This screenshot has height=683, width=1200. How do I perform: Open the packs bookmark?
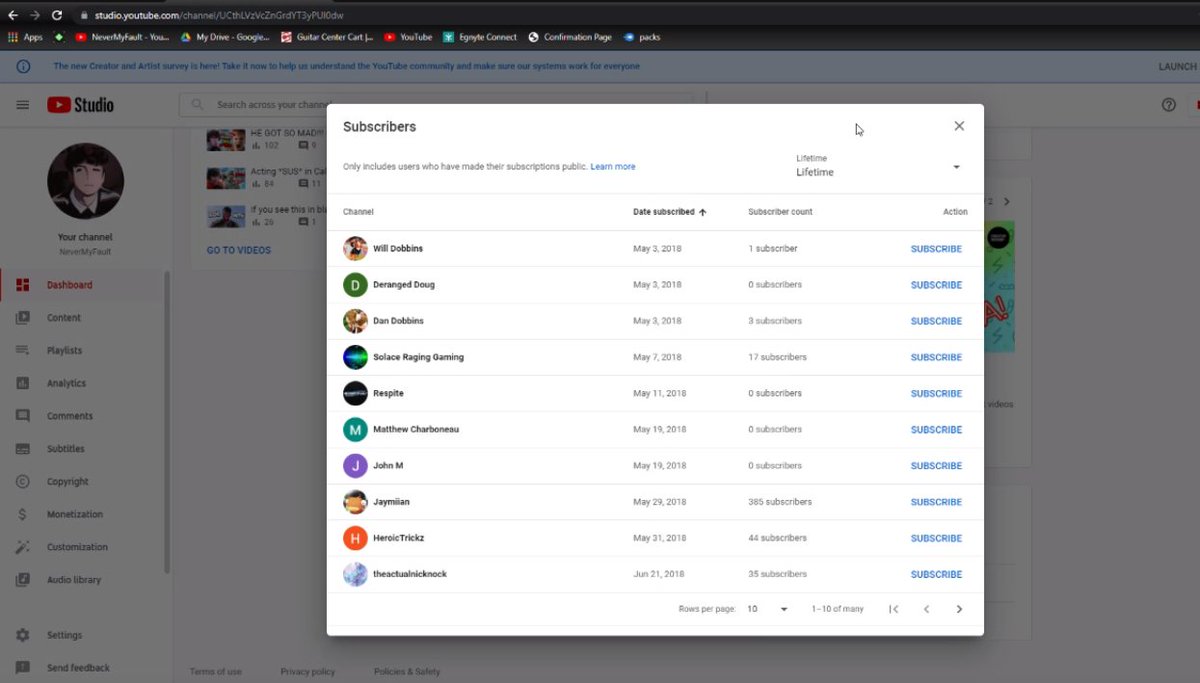tap(642, 37)
